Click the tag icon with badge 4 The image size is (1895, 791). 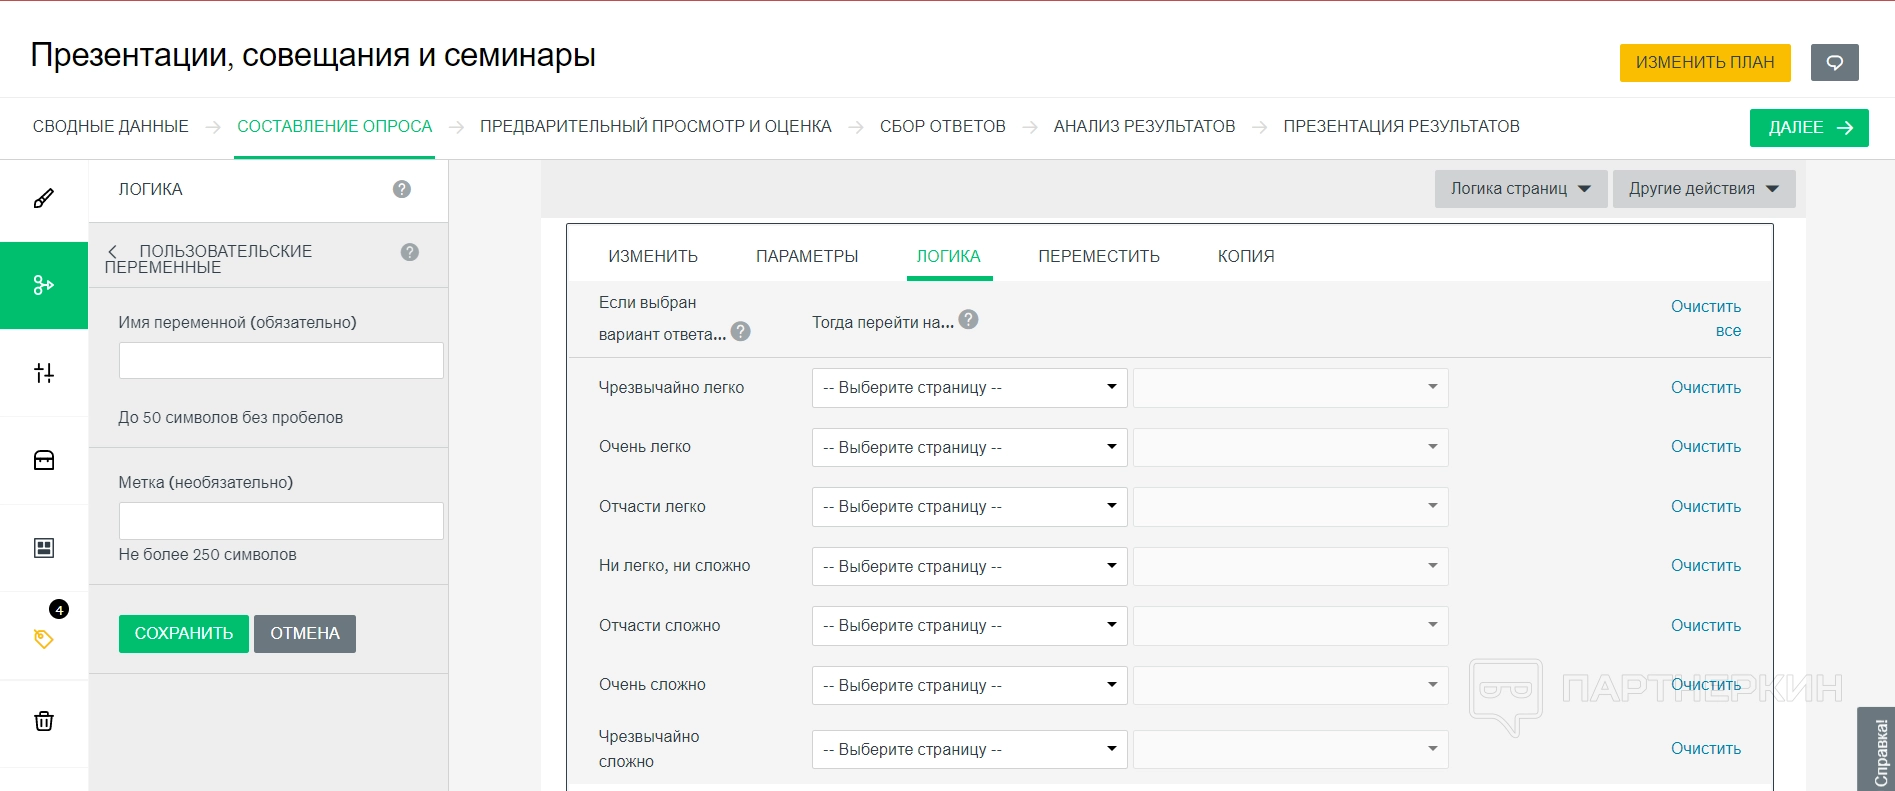[44, 638]
